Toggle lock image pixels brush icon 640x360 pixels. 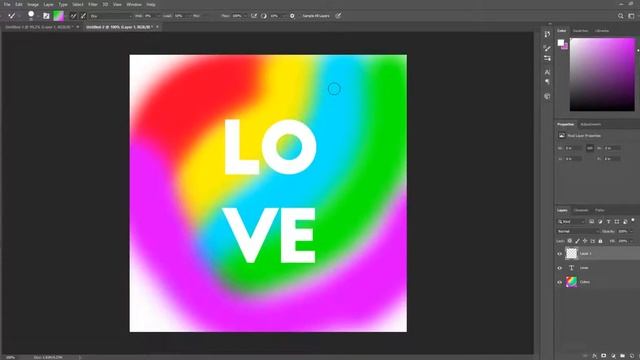coord(577,241)
